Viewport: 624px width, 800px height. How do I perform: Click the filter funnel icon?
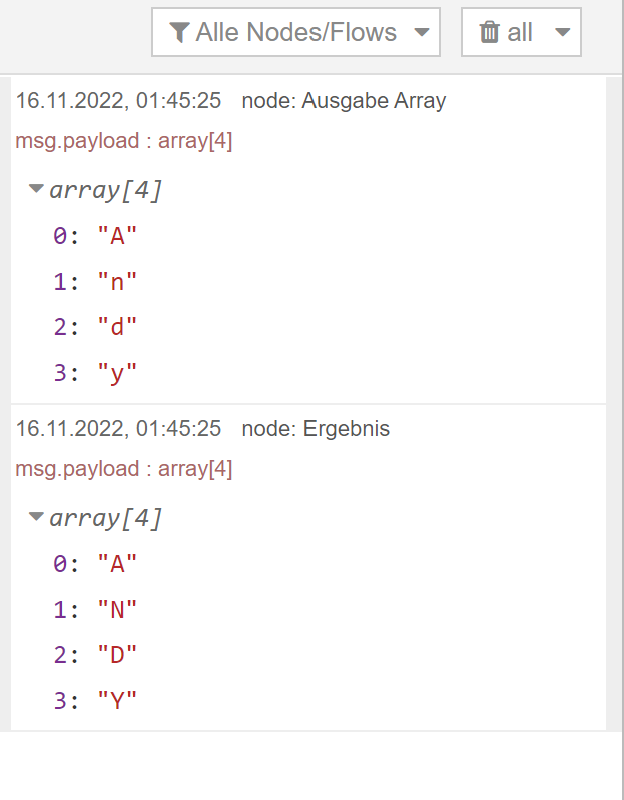(x=179, y=32)
